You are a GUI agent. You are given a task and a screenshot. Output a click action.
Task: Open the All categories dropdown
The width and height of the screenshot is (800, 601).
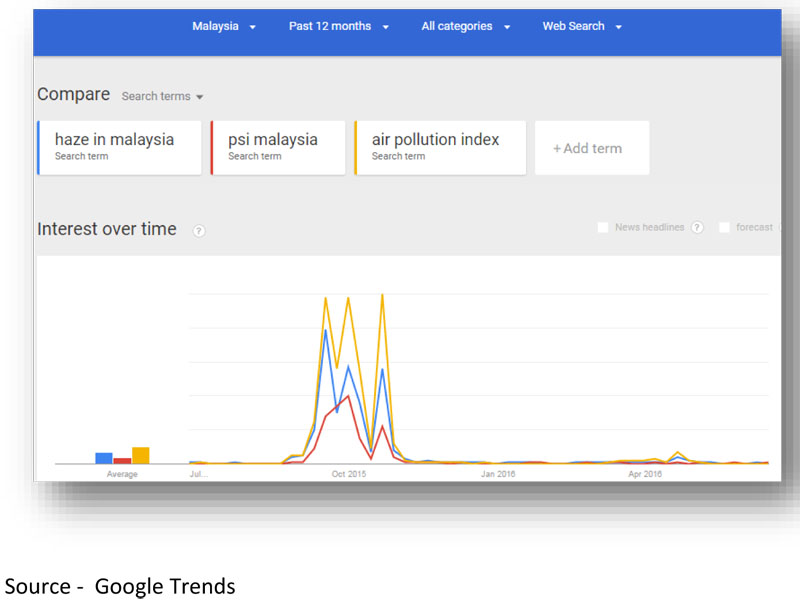point(467,26)
